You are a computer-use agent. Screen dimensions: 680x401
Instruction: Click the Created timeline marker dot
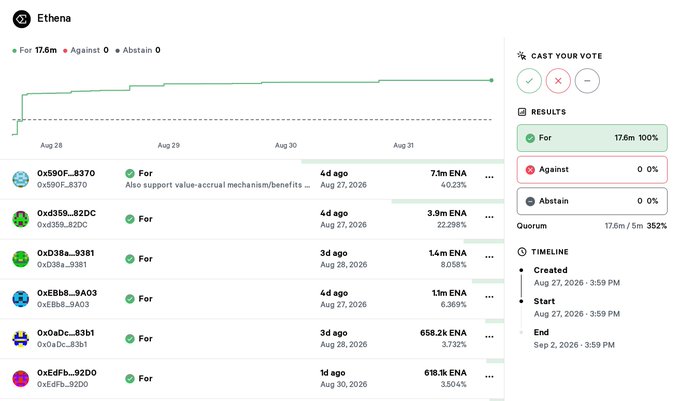coord(521,270)
